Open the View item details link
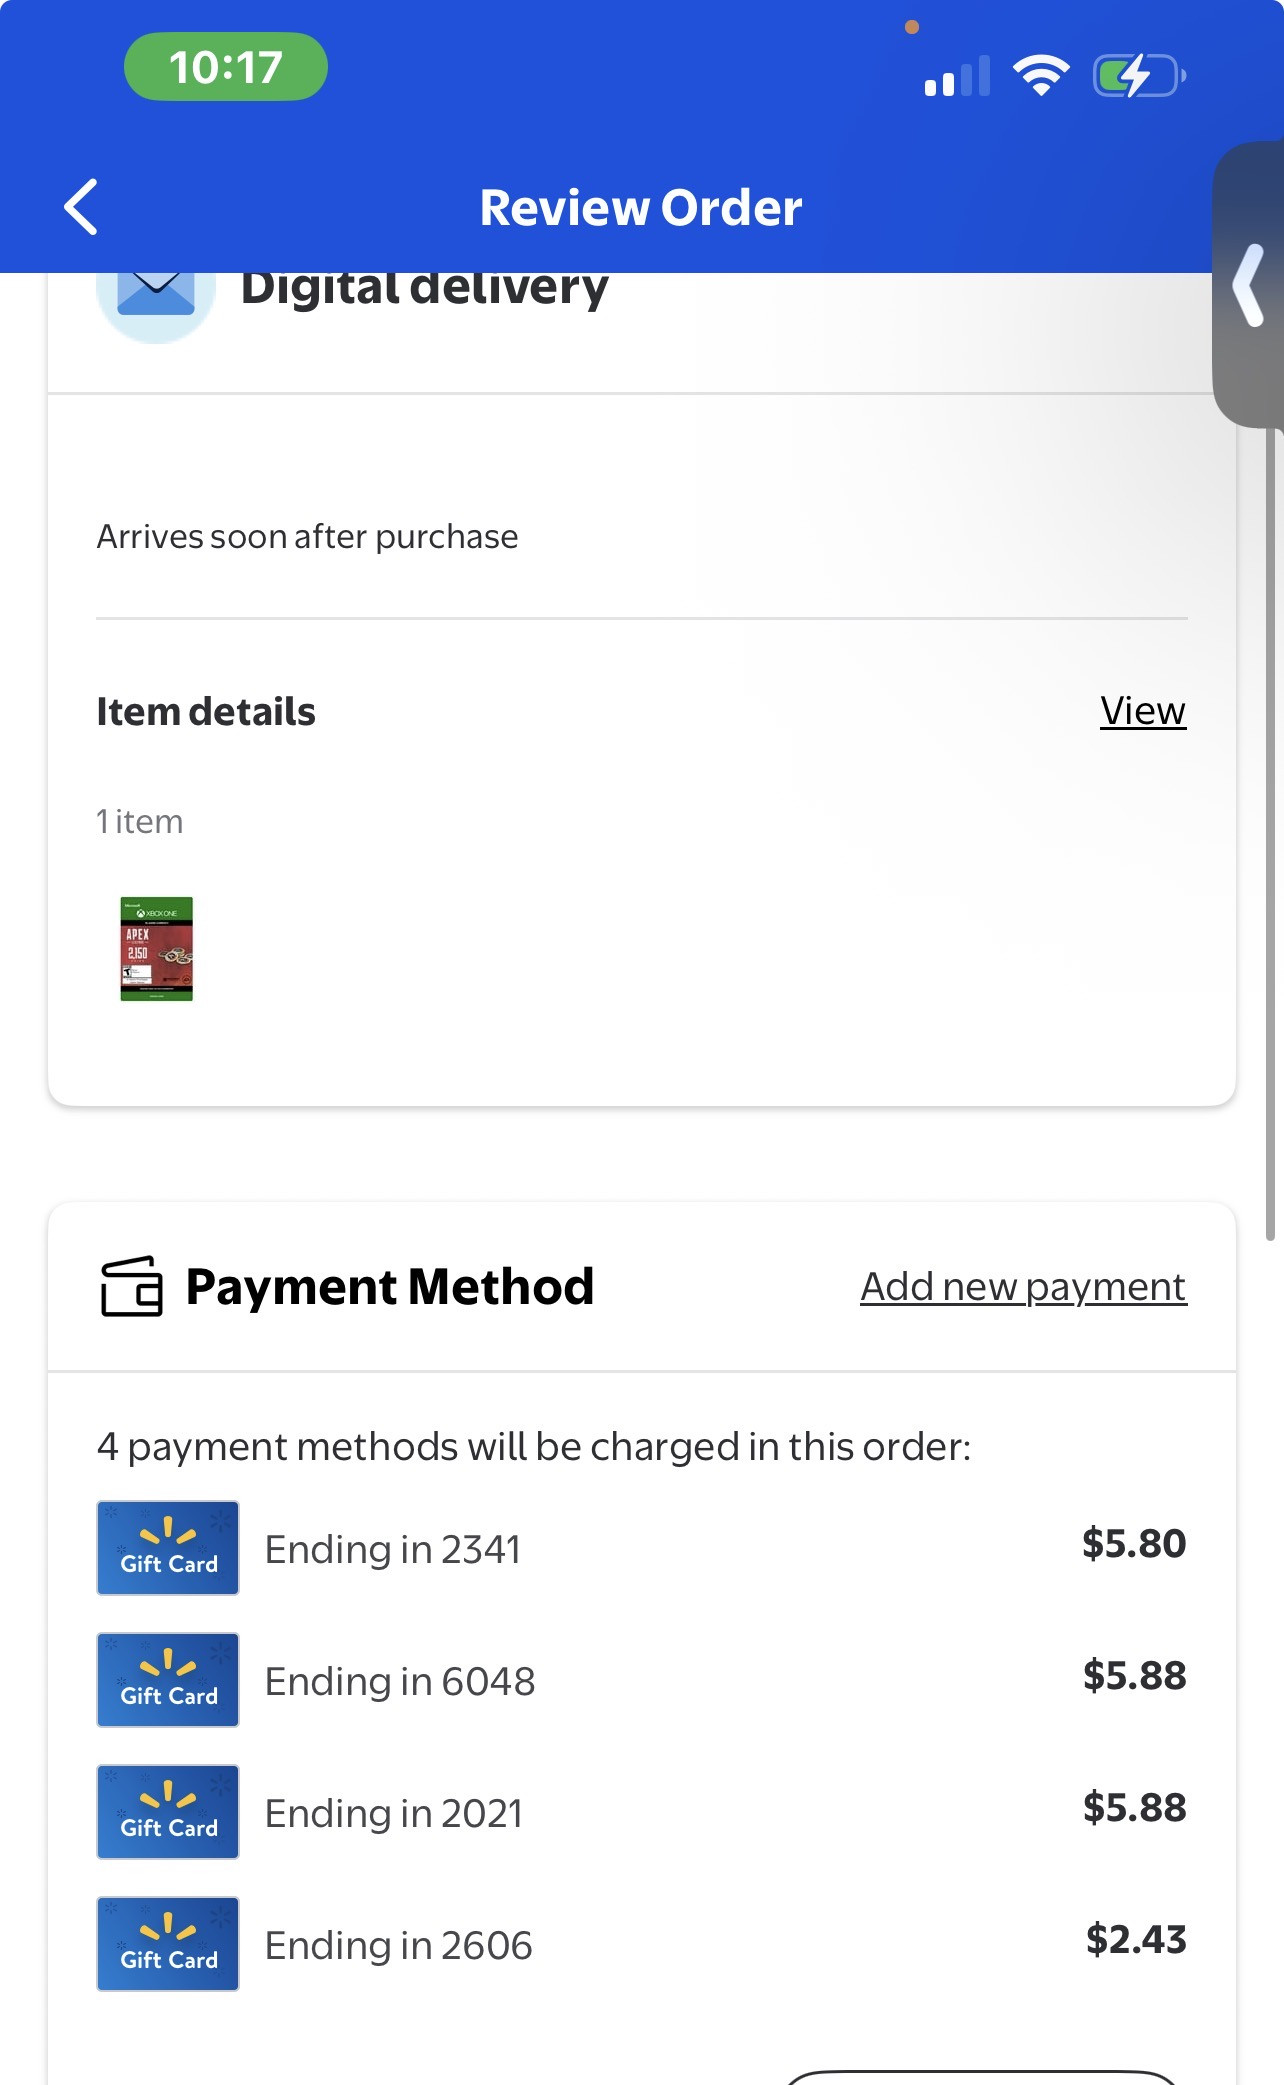 (1142, 711)
